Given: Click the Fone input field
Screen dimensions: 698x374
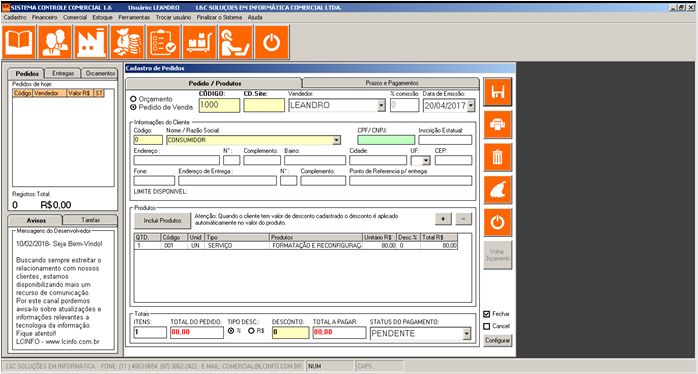Looking at the screenshot, I should (x=154, y=181).
